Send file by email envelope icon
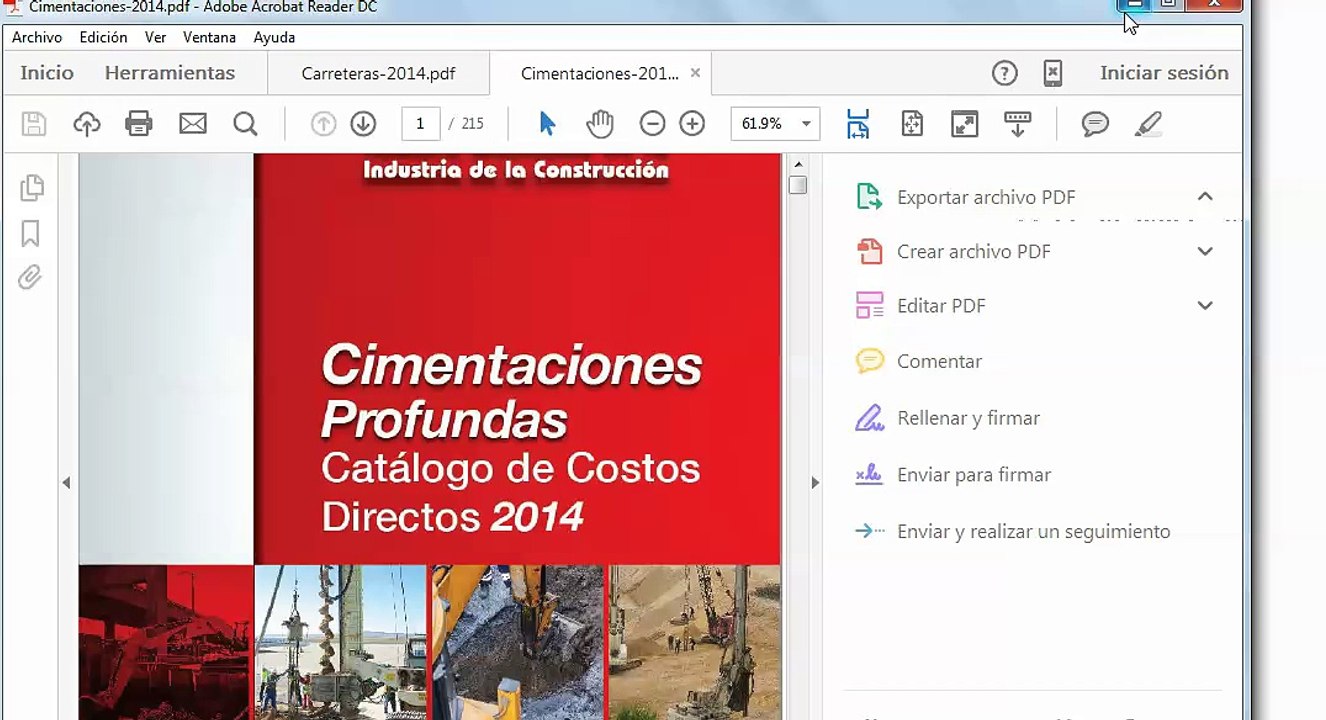The image size is (1326, 720). pyautogui.click(x=193, y=124)
